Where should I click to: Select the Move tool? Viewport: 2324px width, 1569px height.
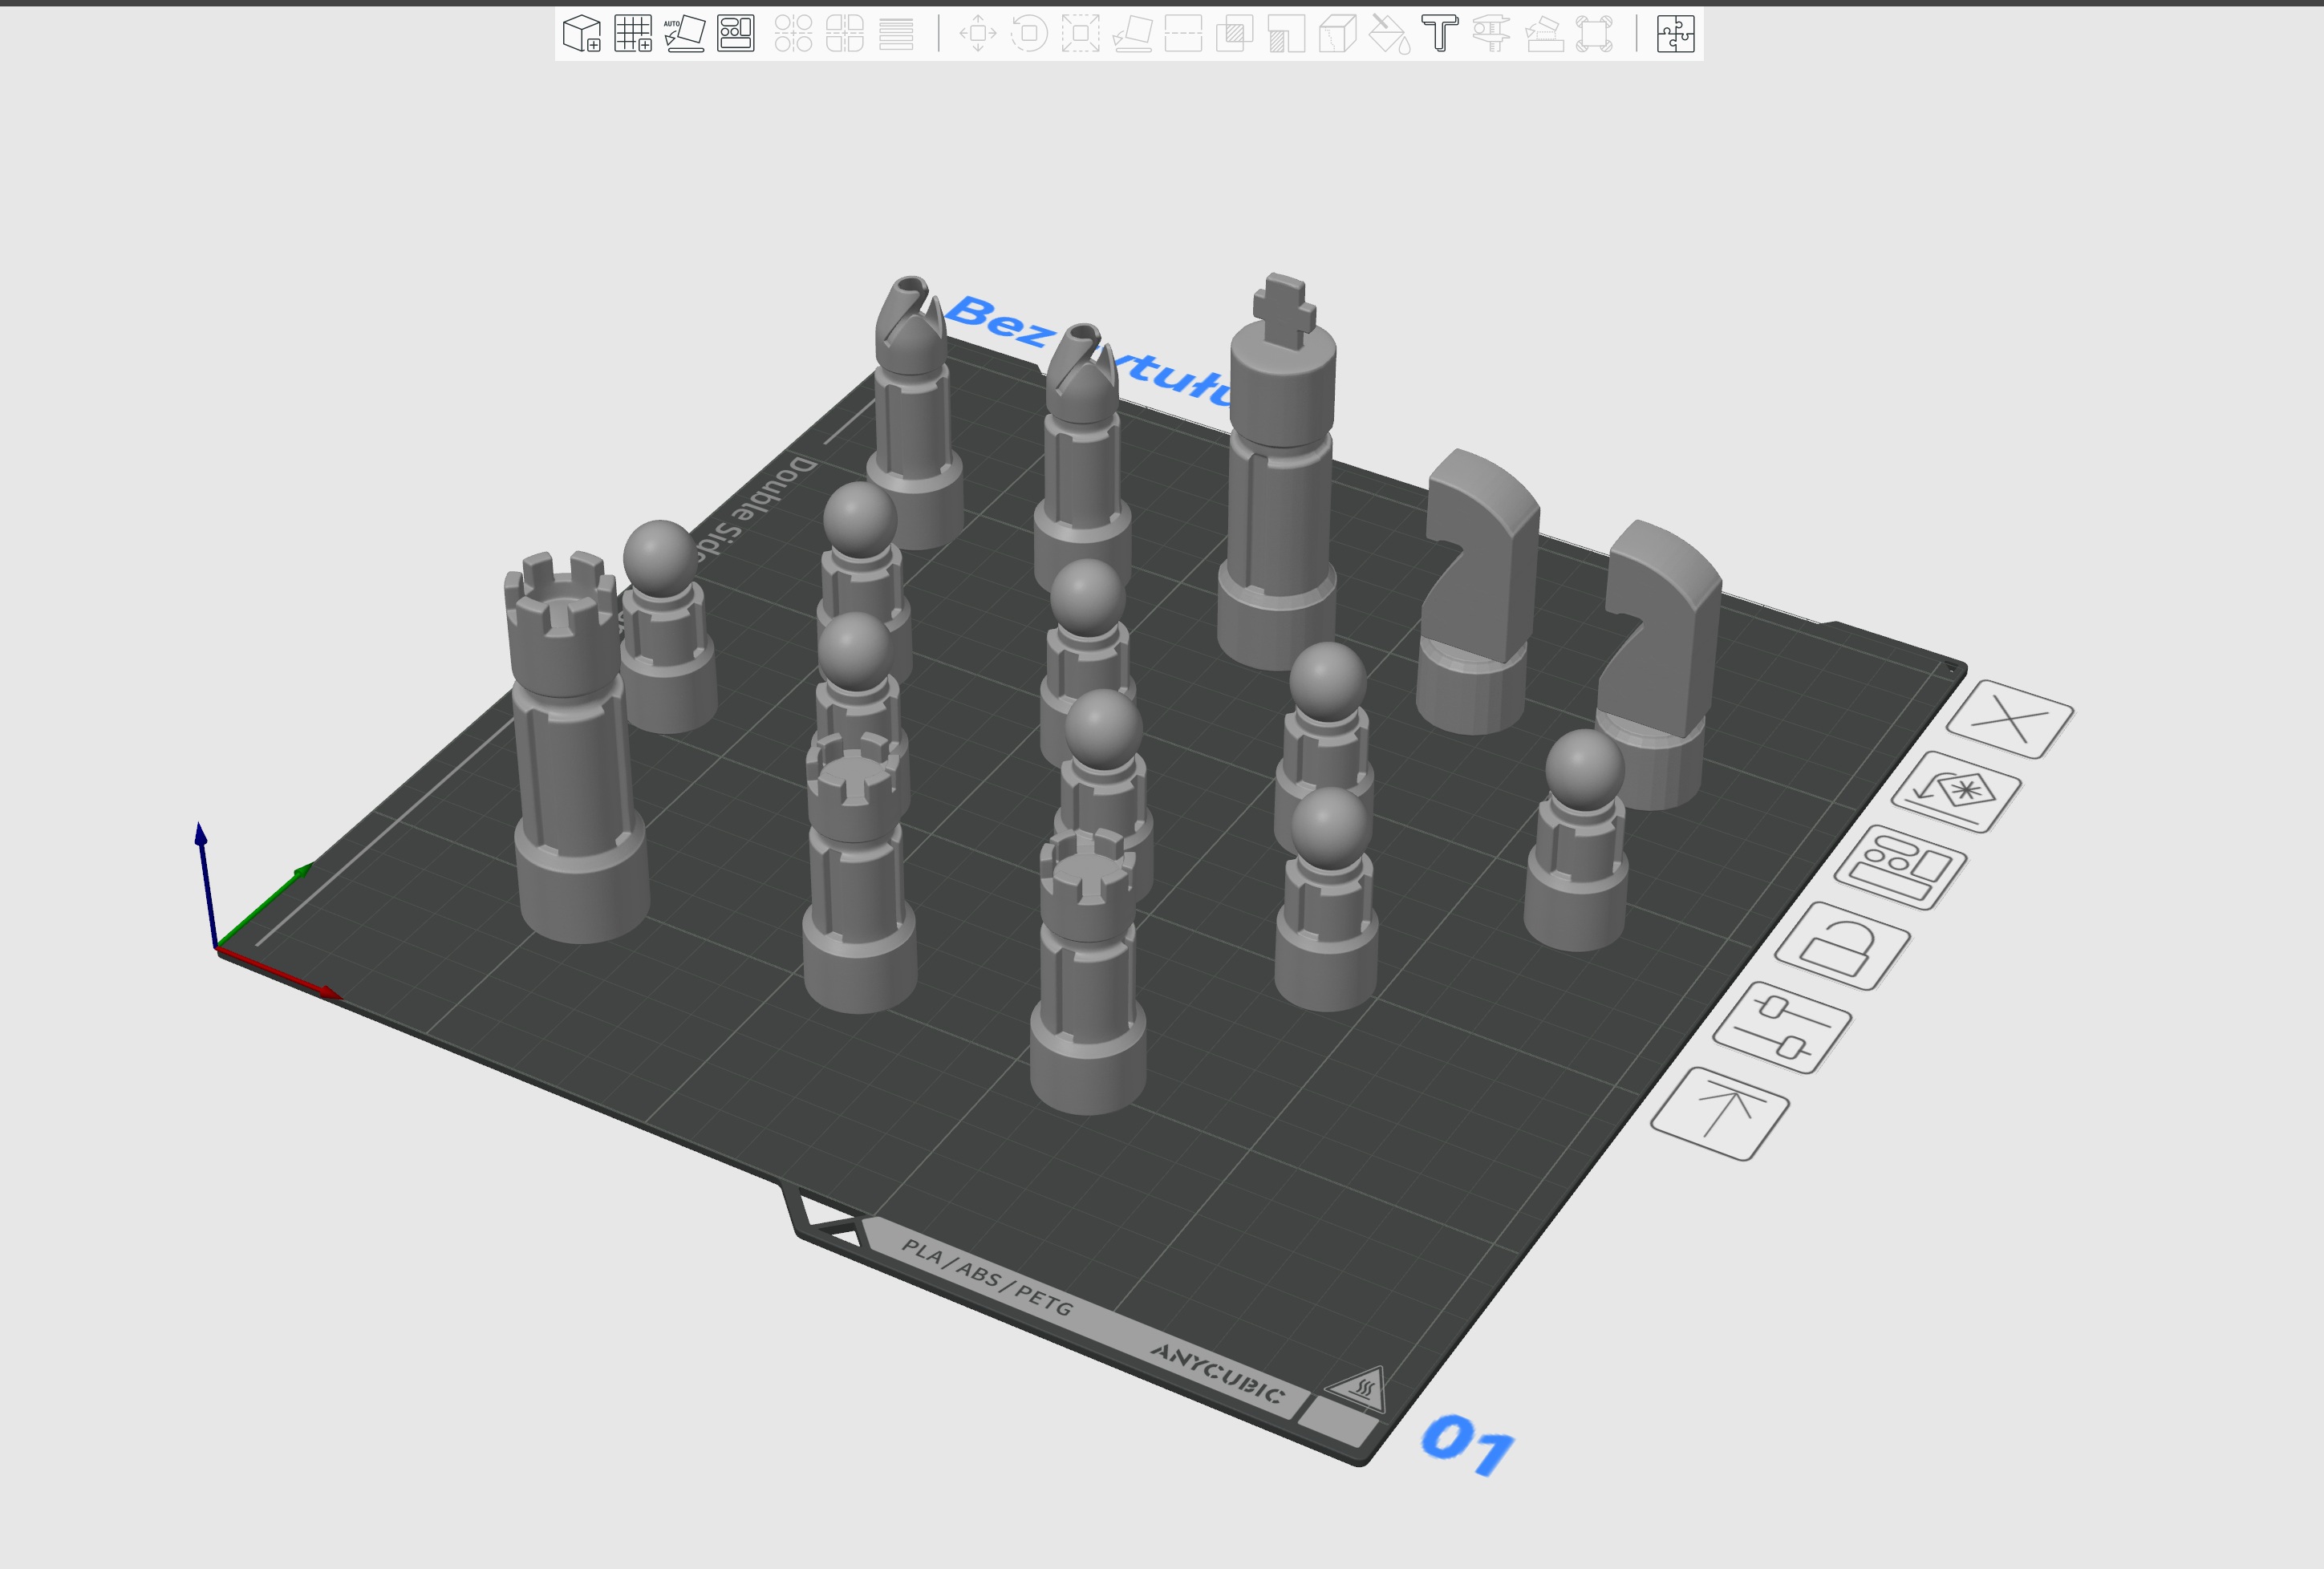[x=977, y=33]
